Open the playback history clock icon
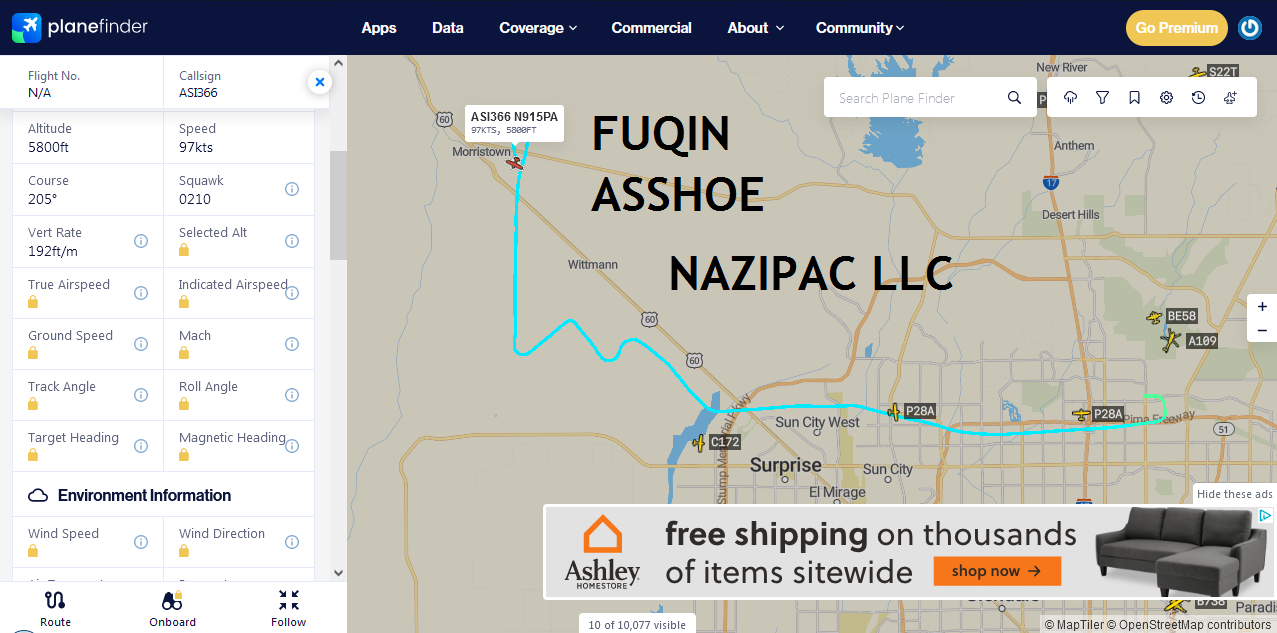 (x=1198, y=98)
